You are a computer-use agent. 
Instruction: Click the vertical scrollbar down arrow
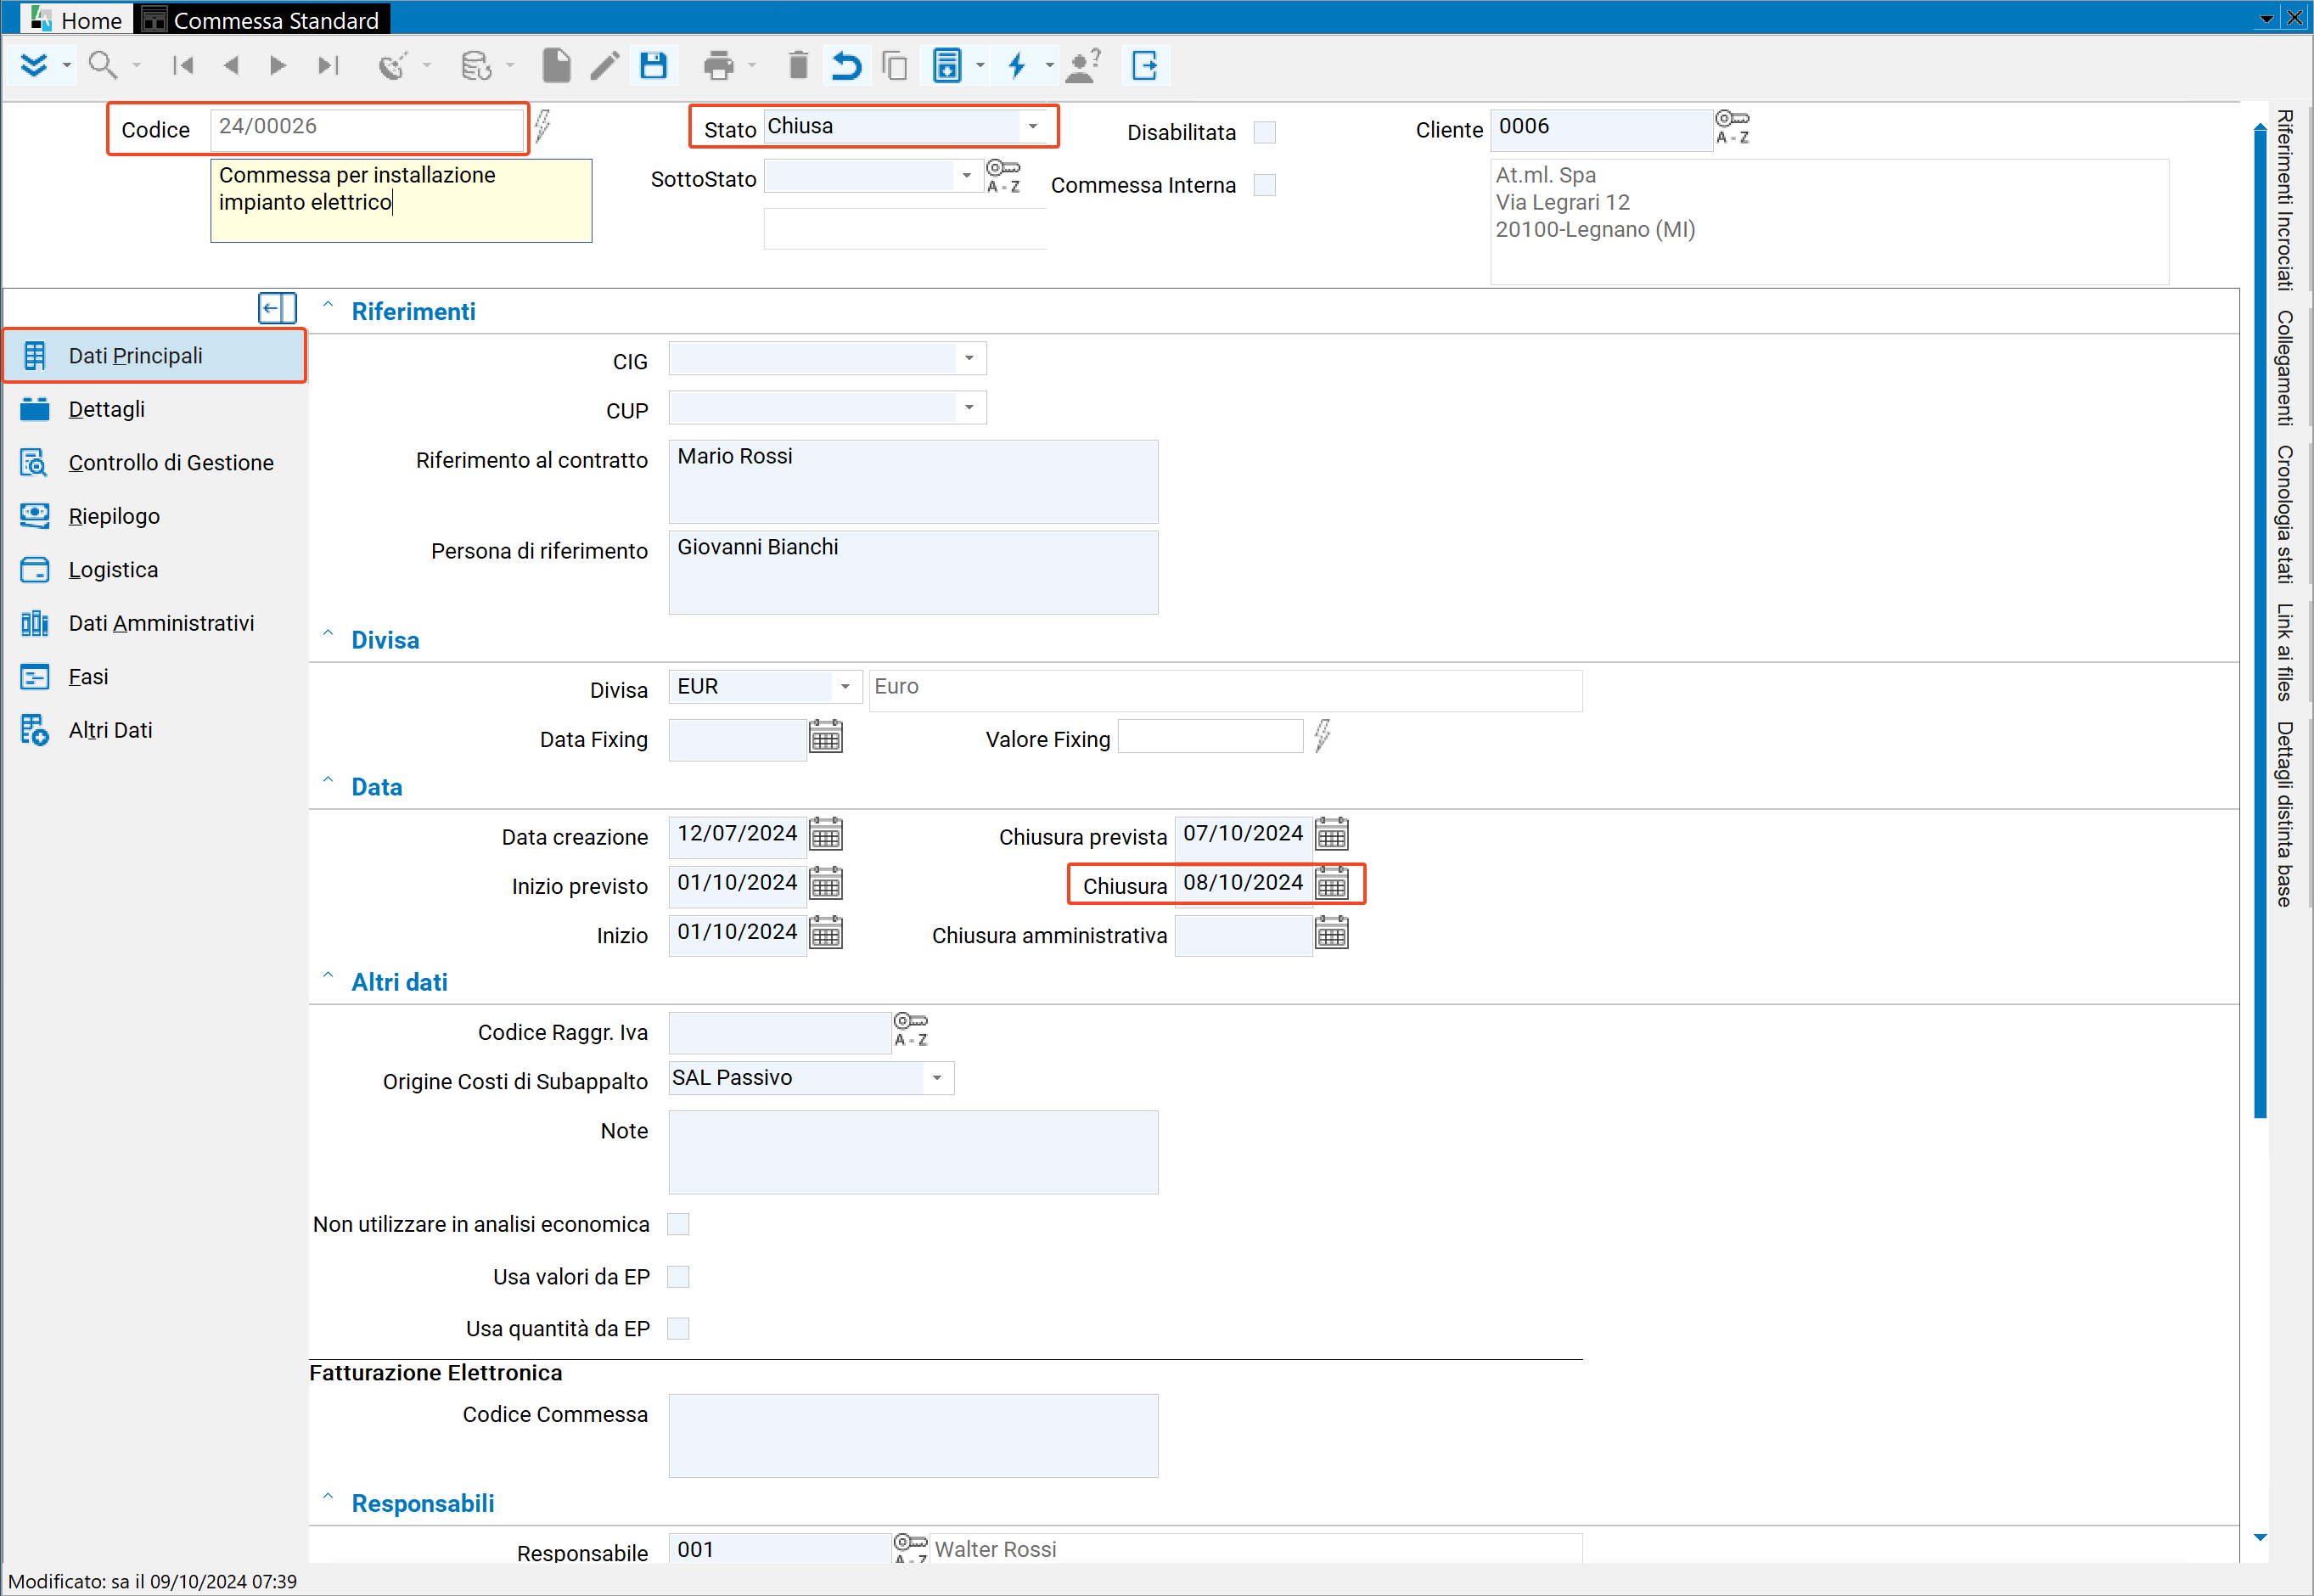coord(2260,1538)
